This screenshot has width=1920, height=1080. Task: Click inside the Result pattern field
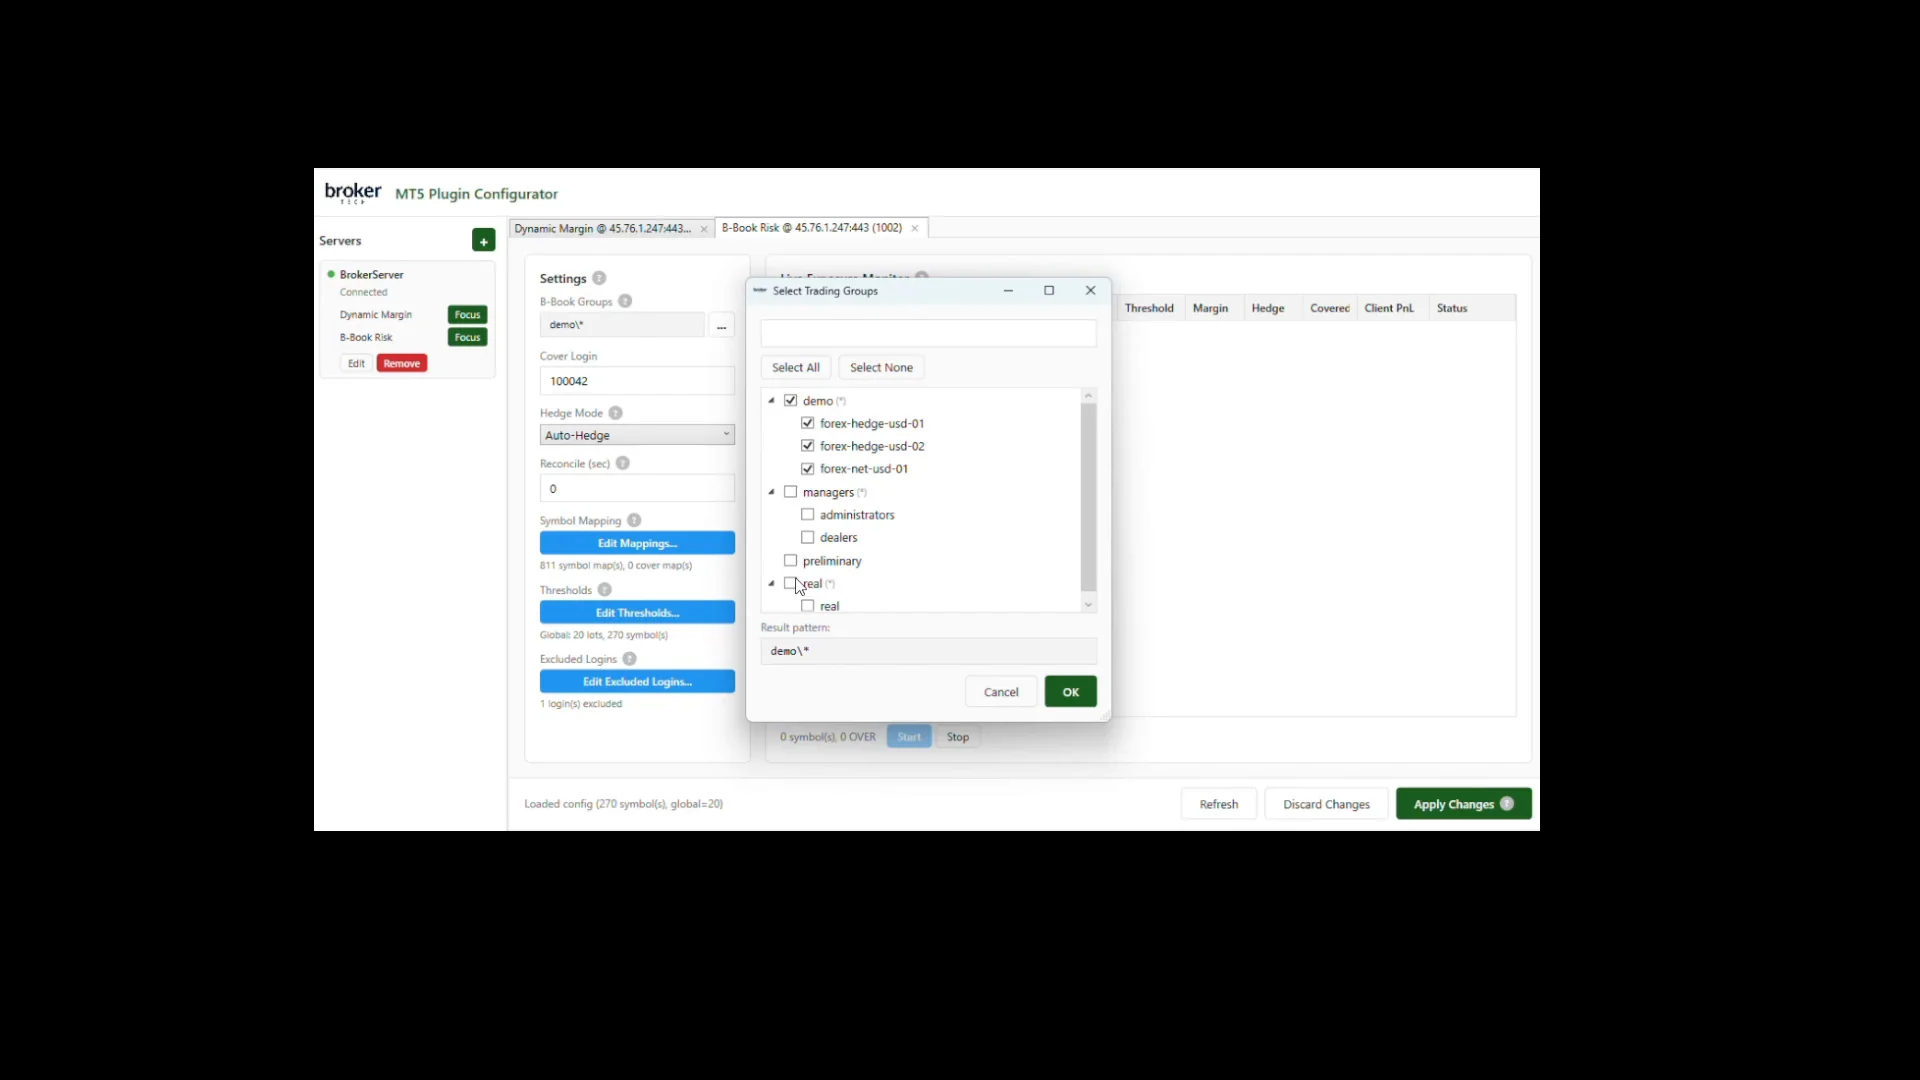(927, 650)
